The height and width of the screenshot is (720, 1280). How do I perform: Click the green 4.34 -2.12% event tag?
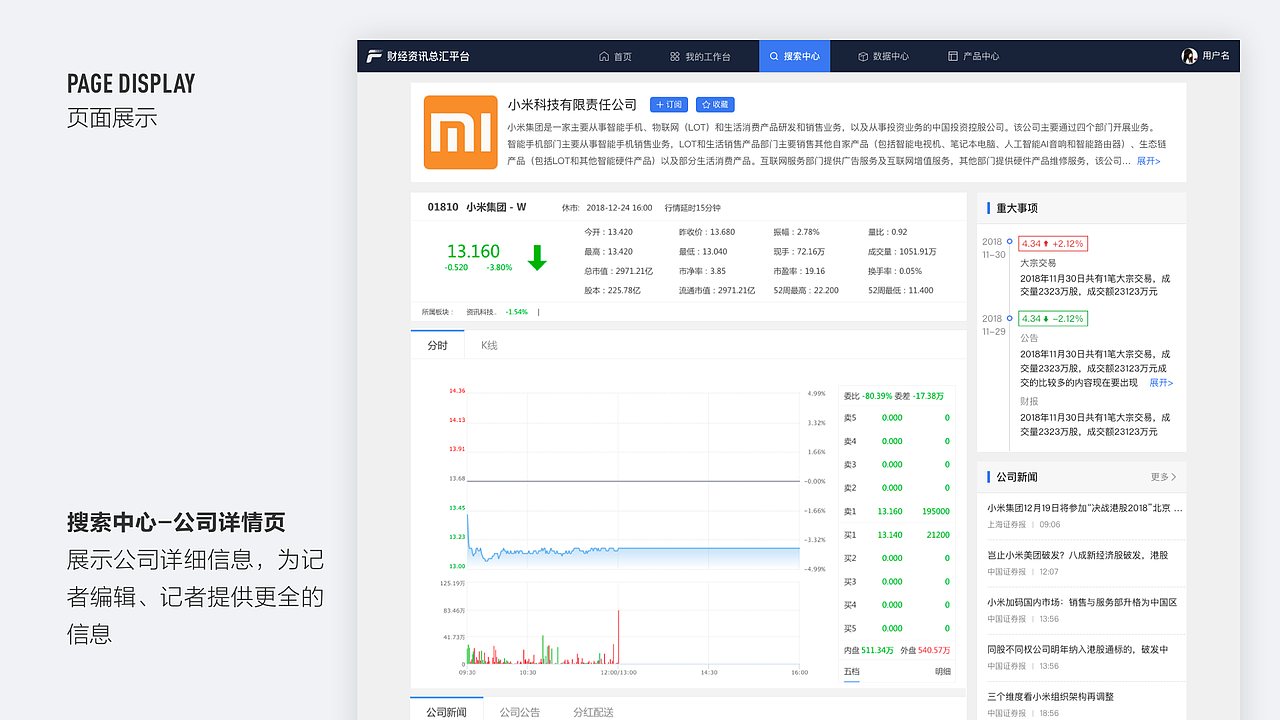1052,319
